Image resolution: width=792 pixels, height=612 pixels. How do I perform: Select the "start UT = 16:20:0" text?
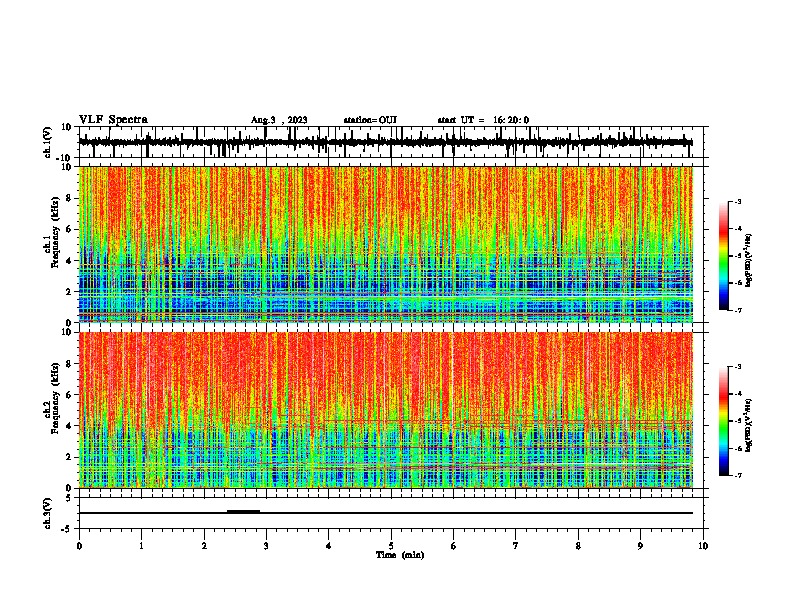tap(483, 120)
